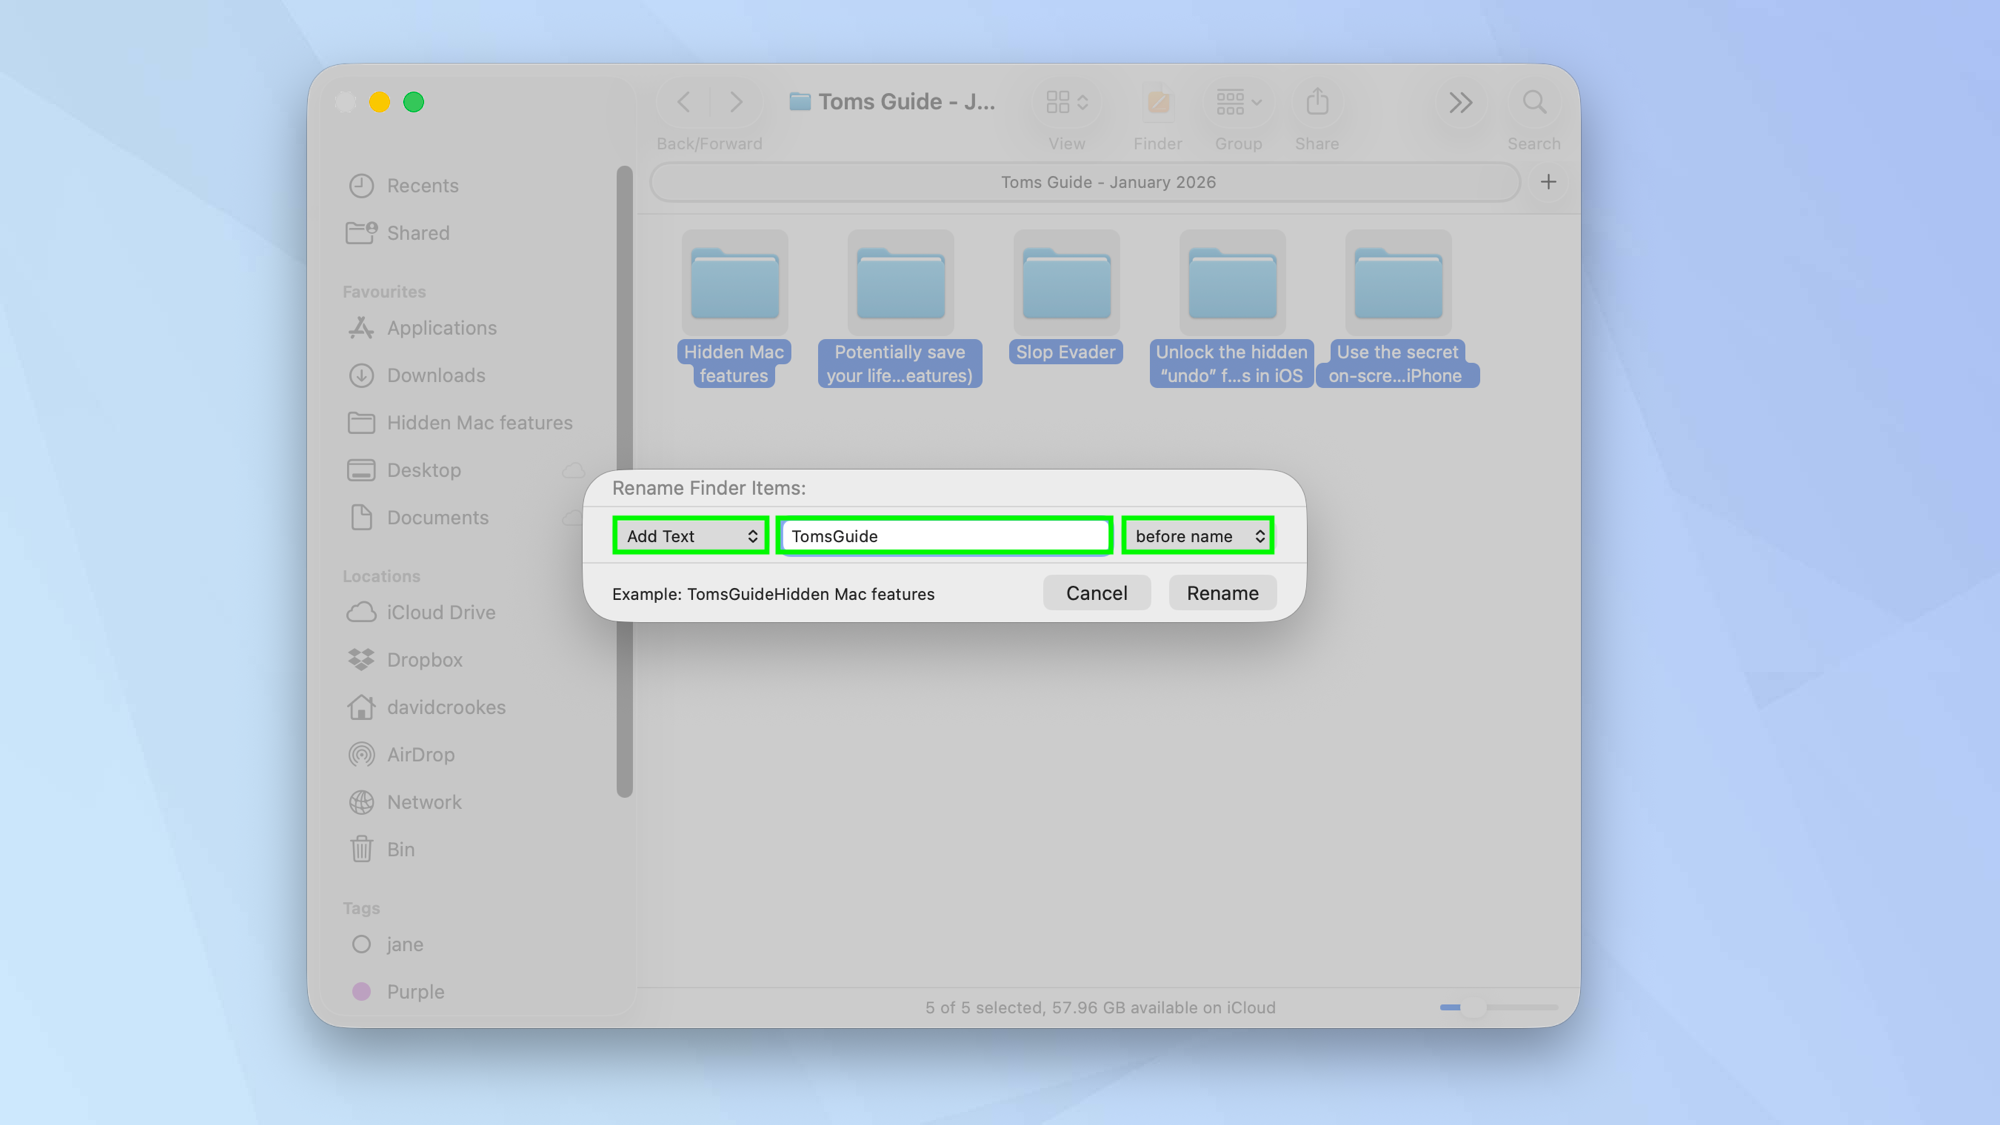Select the Purple tag in the sidebar
The image size is (2000, 1125).
click(x=415, y=991)
